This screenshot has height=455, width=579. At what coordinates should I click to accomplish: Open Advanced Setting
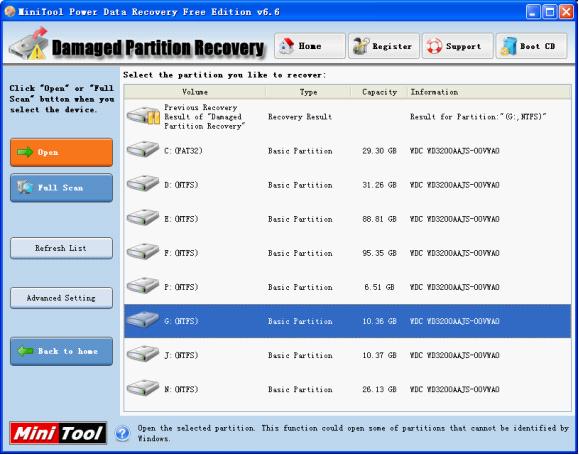coord(61,298)
